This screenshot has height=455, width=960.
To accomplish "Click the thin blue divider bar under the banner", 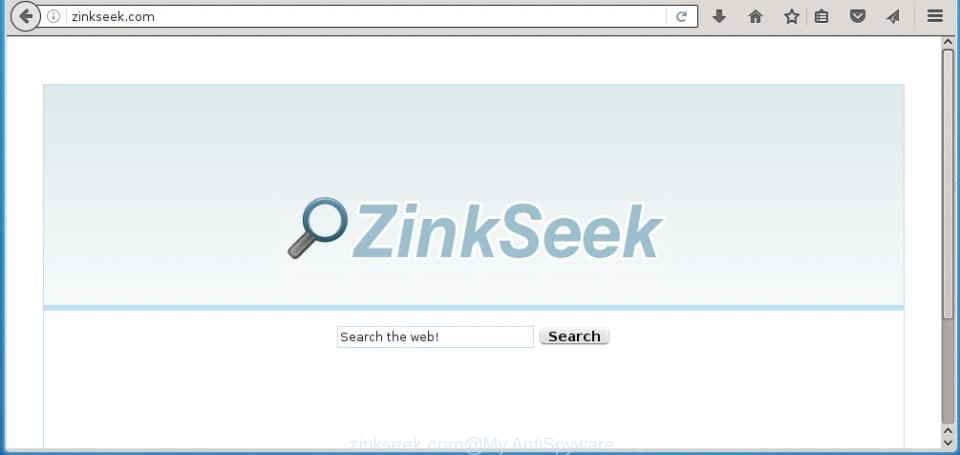I will tap(474, 307).
